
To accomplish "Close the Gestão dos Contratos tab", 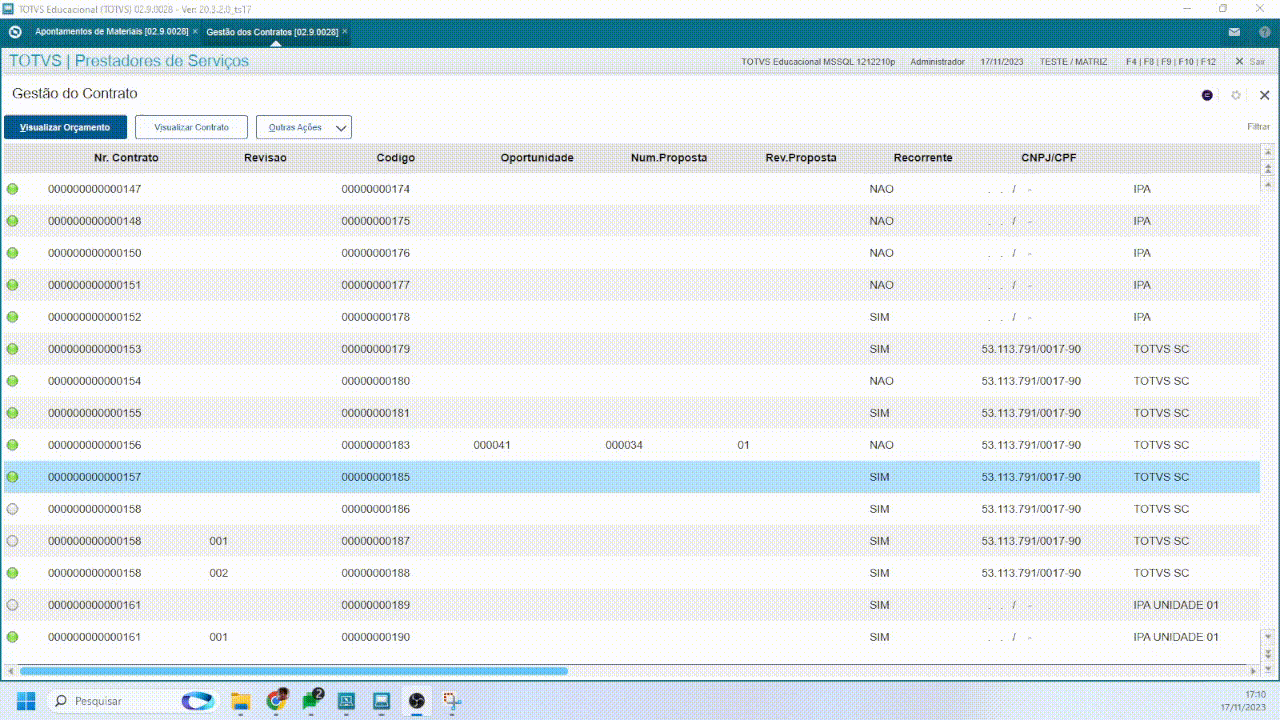I will pos(345,32).
